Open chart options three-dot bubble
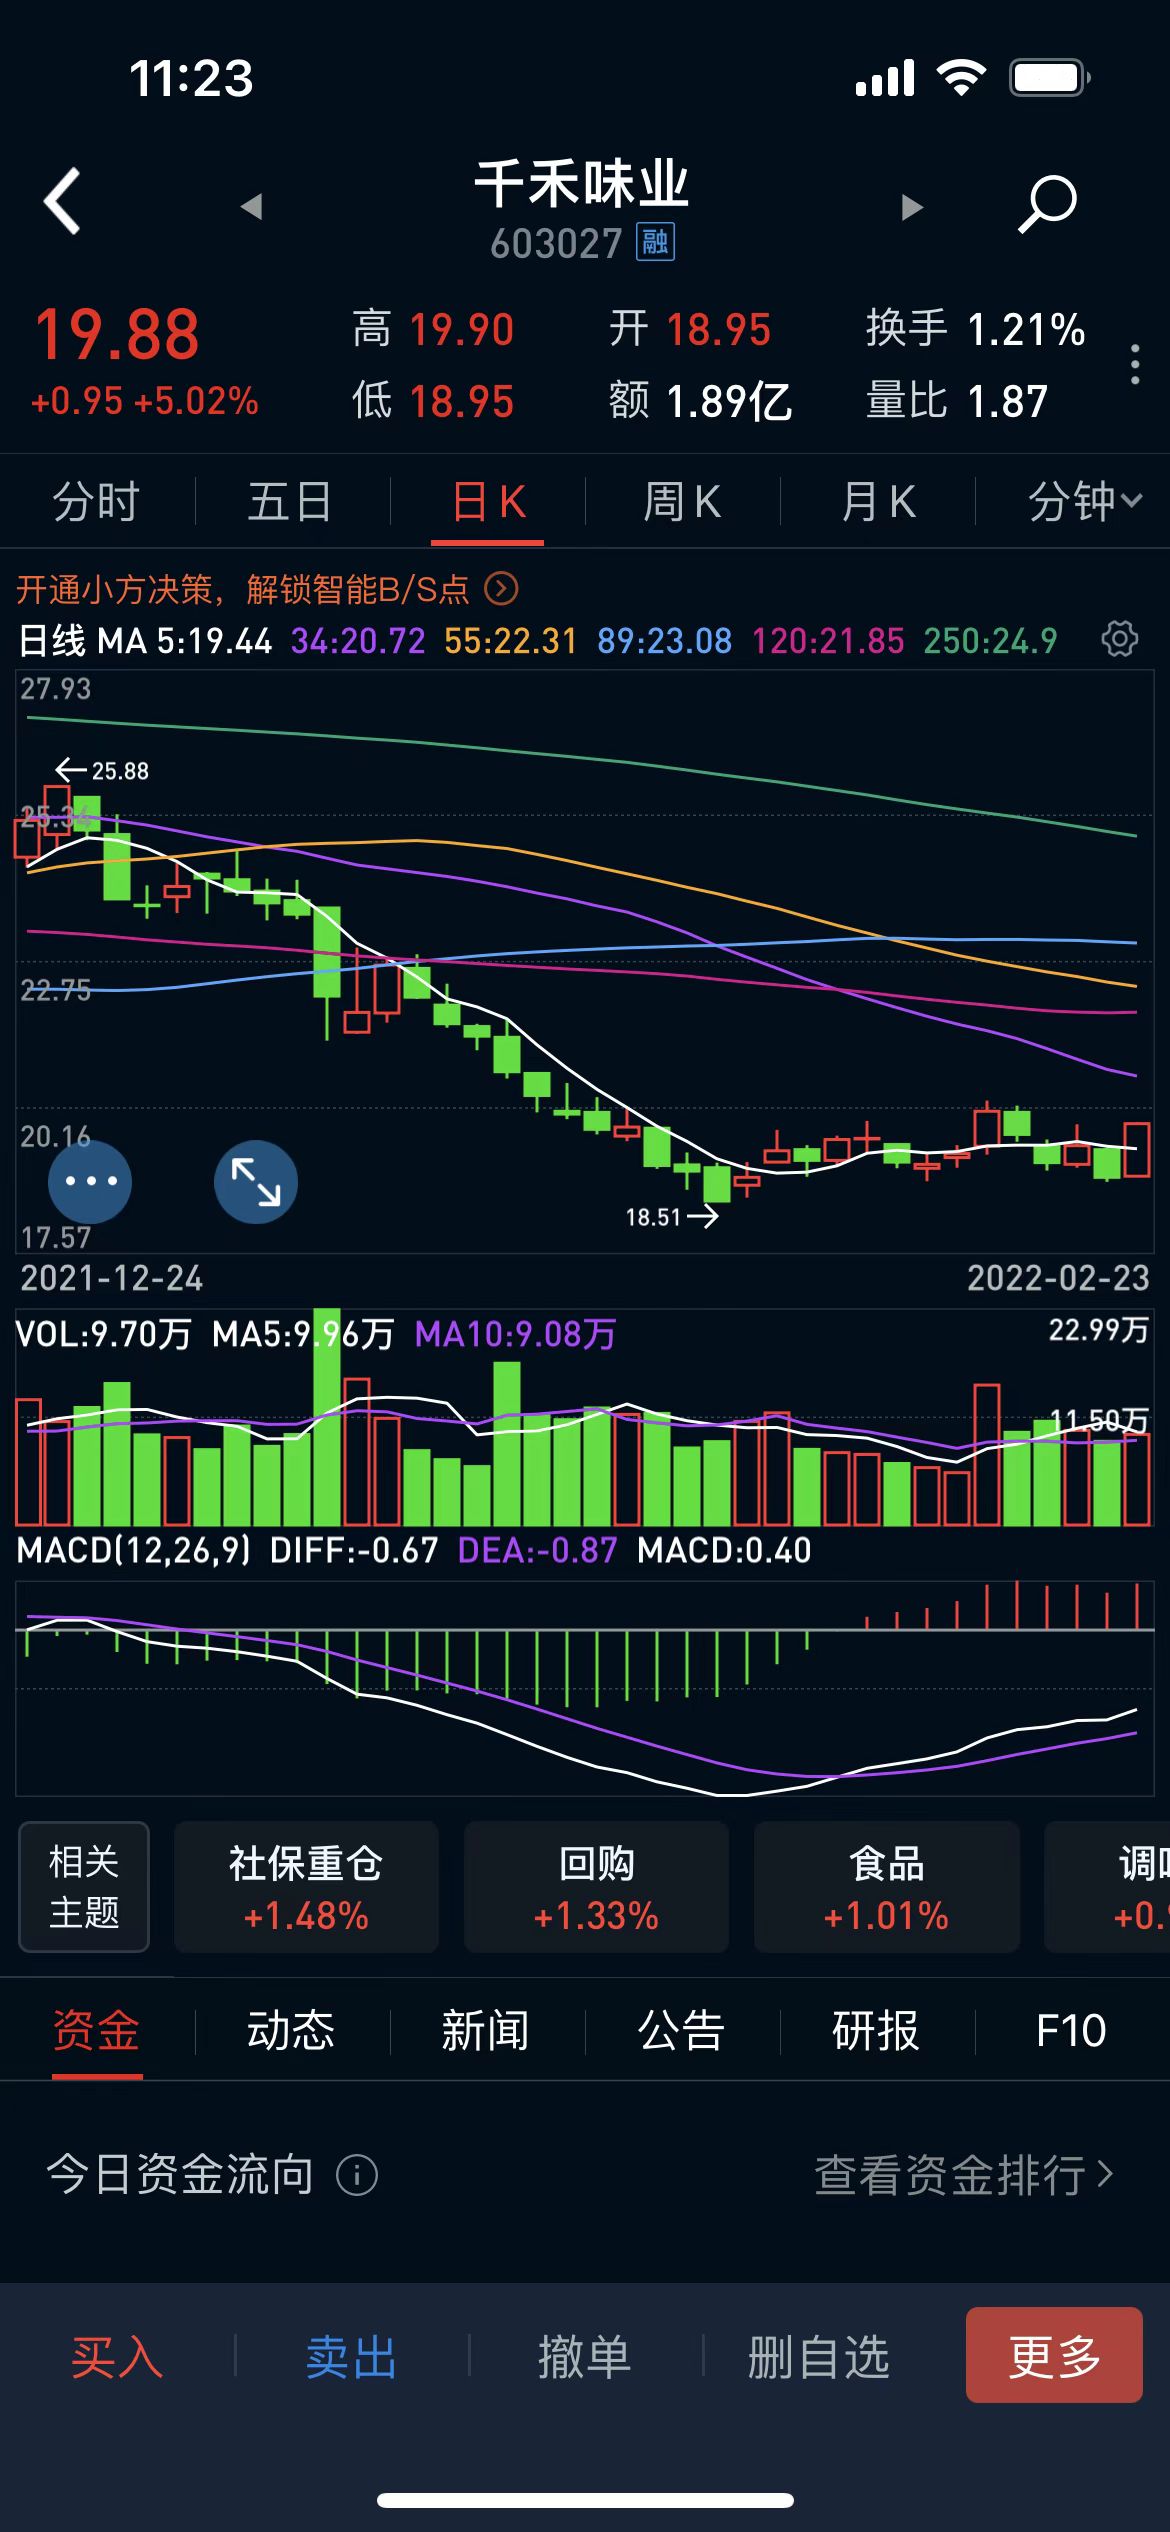 point(90,1181)
